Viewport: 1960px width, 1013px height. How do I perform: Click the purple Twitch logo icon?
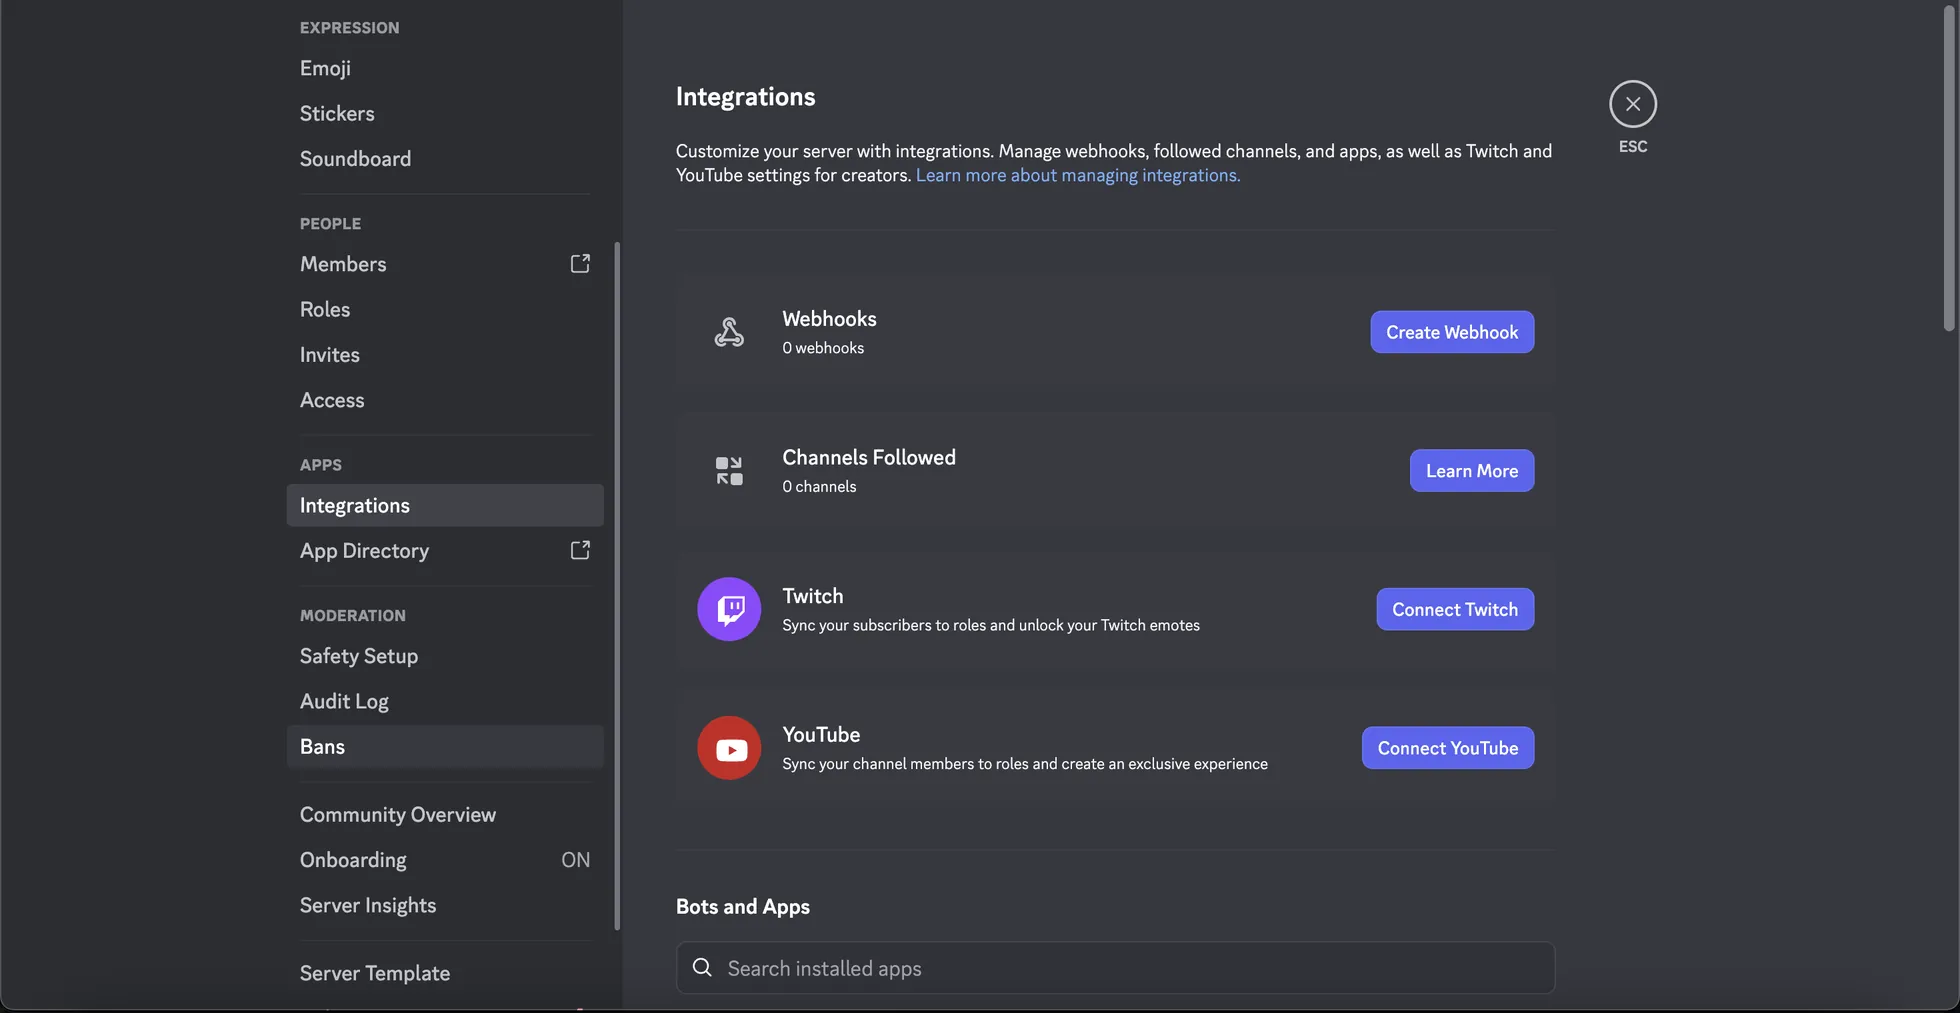tap(729, 609)
